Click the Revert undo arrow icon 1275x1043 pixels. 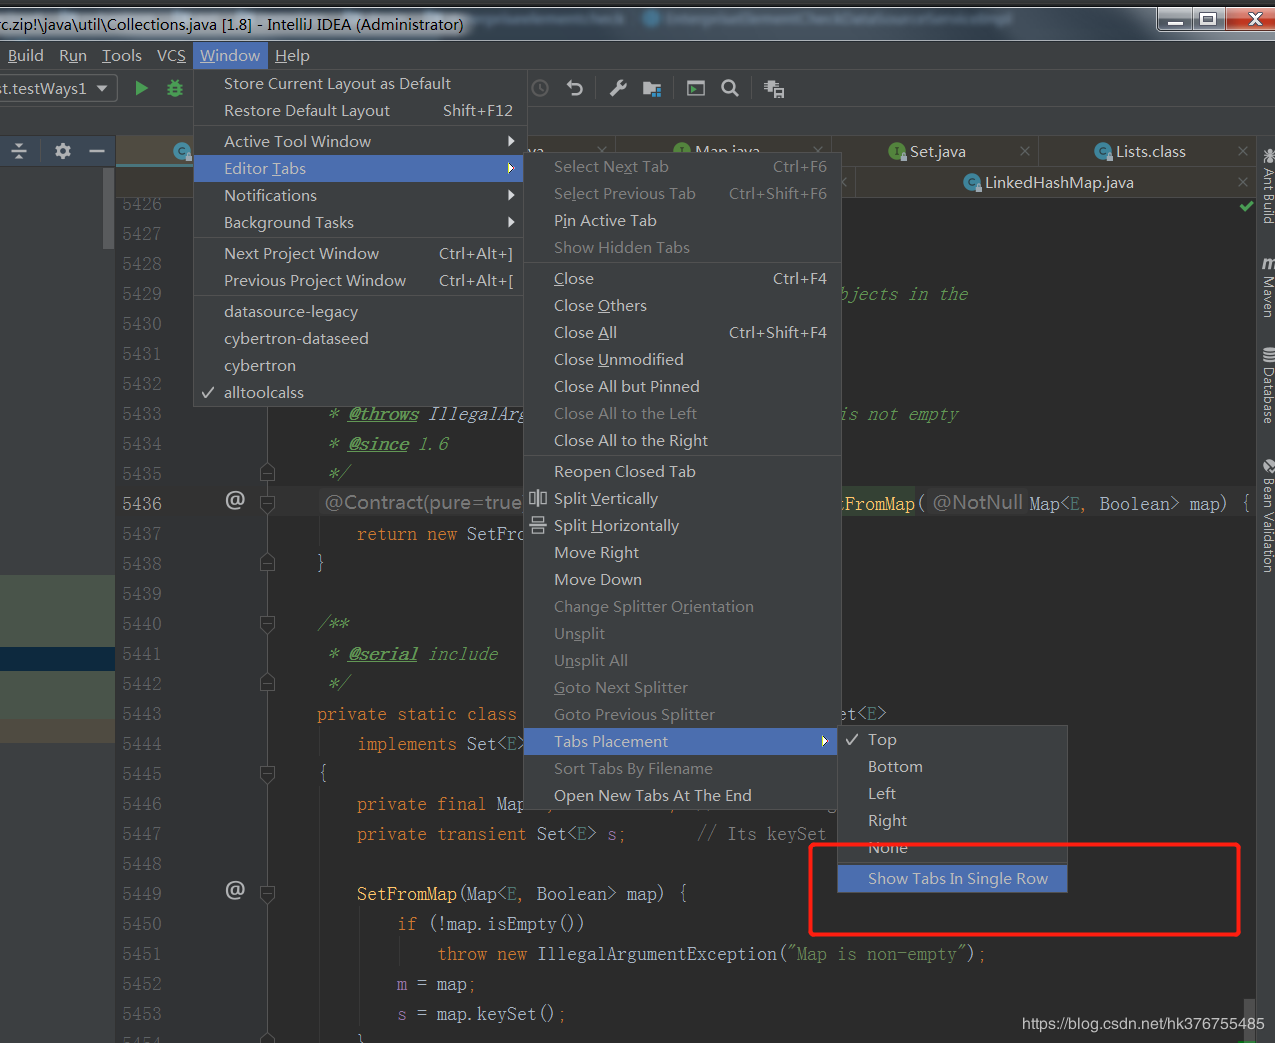click(x=574, y=88)
